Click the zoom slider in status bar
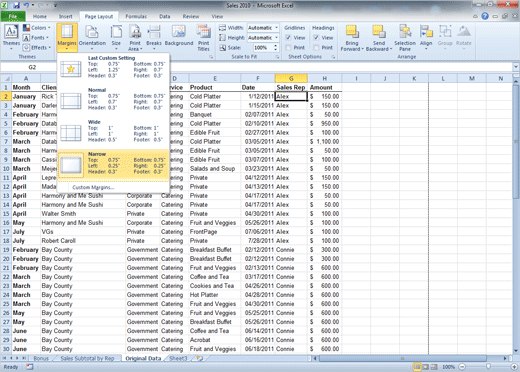 [488, 367]
